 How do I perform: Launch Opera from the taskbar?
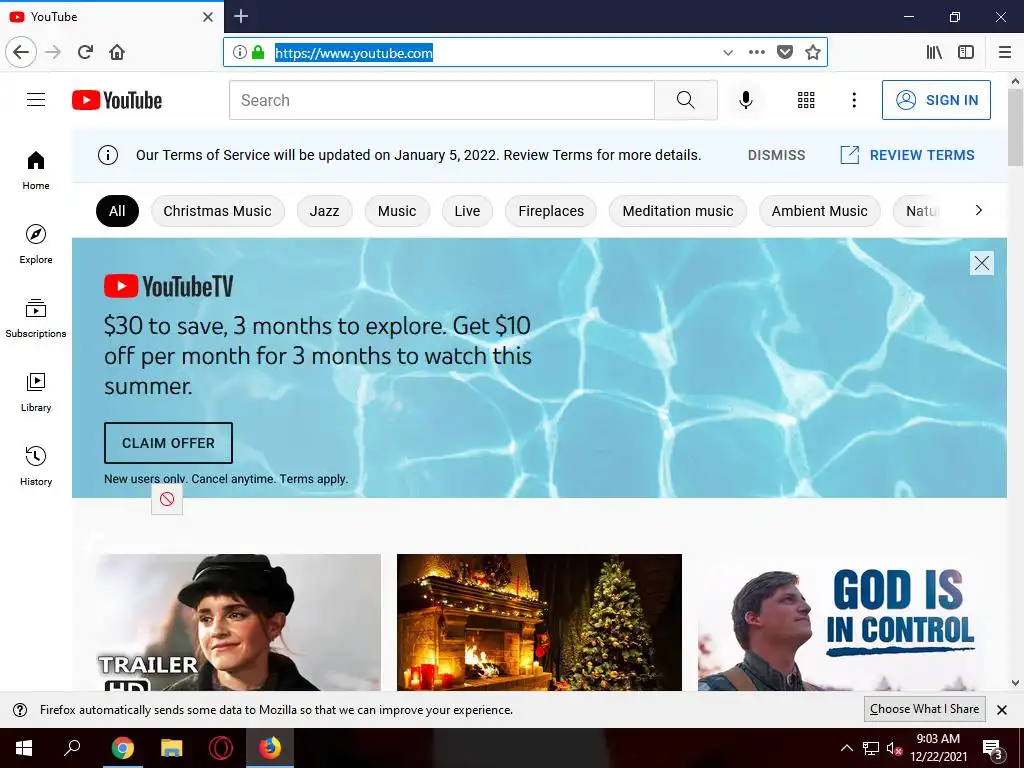221,748
